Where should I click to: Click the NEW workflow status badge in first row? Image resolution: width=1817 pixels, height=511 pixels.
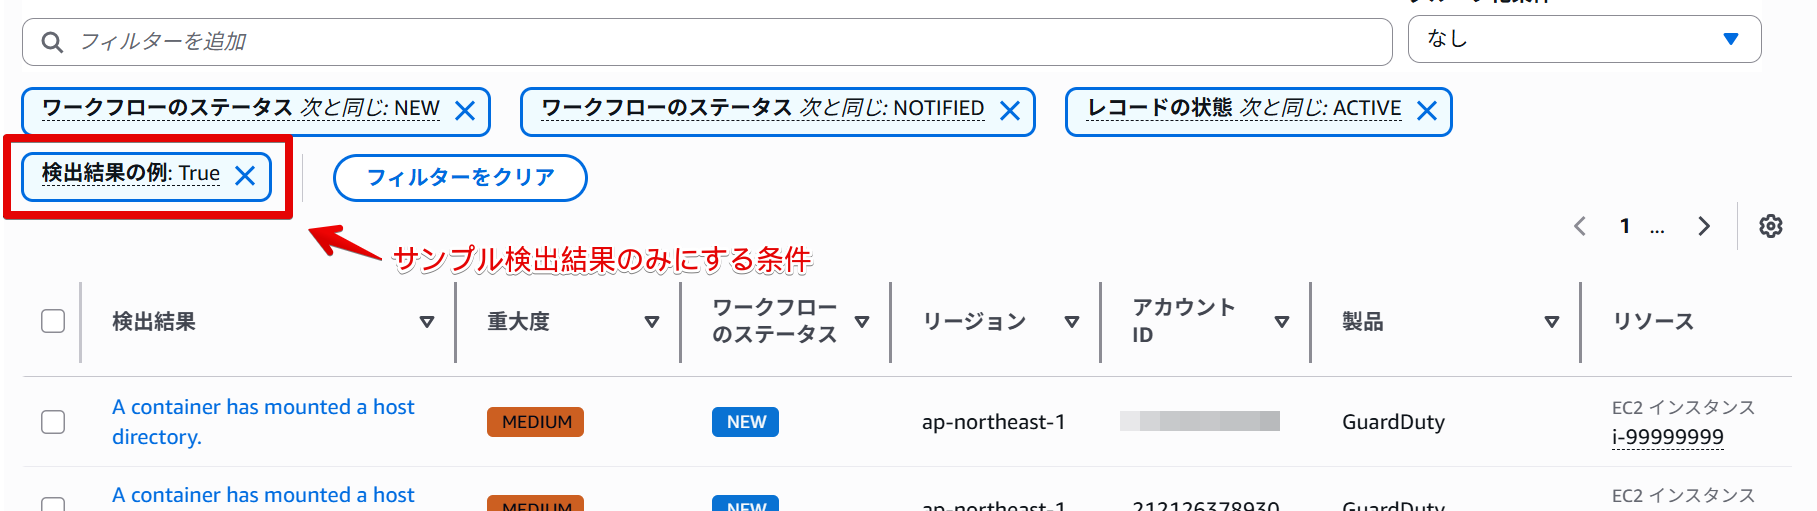point(746,422)
